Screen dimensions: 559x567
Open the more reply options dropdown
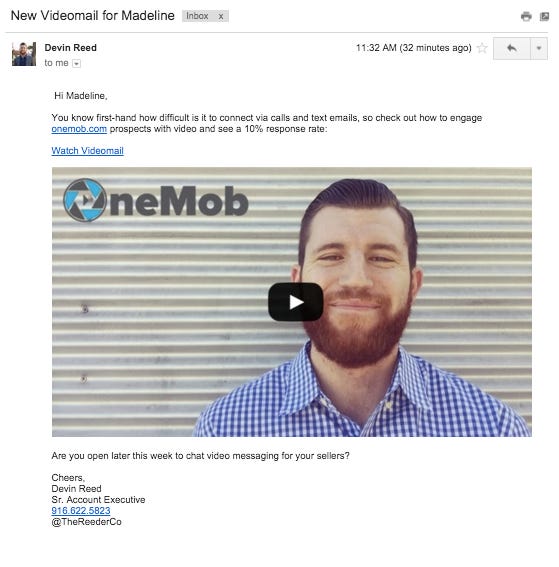[539, 48]
